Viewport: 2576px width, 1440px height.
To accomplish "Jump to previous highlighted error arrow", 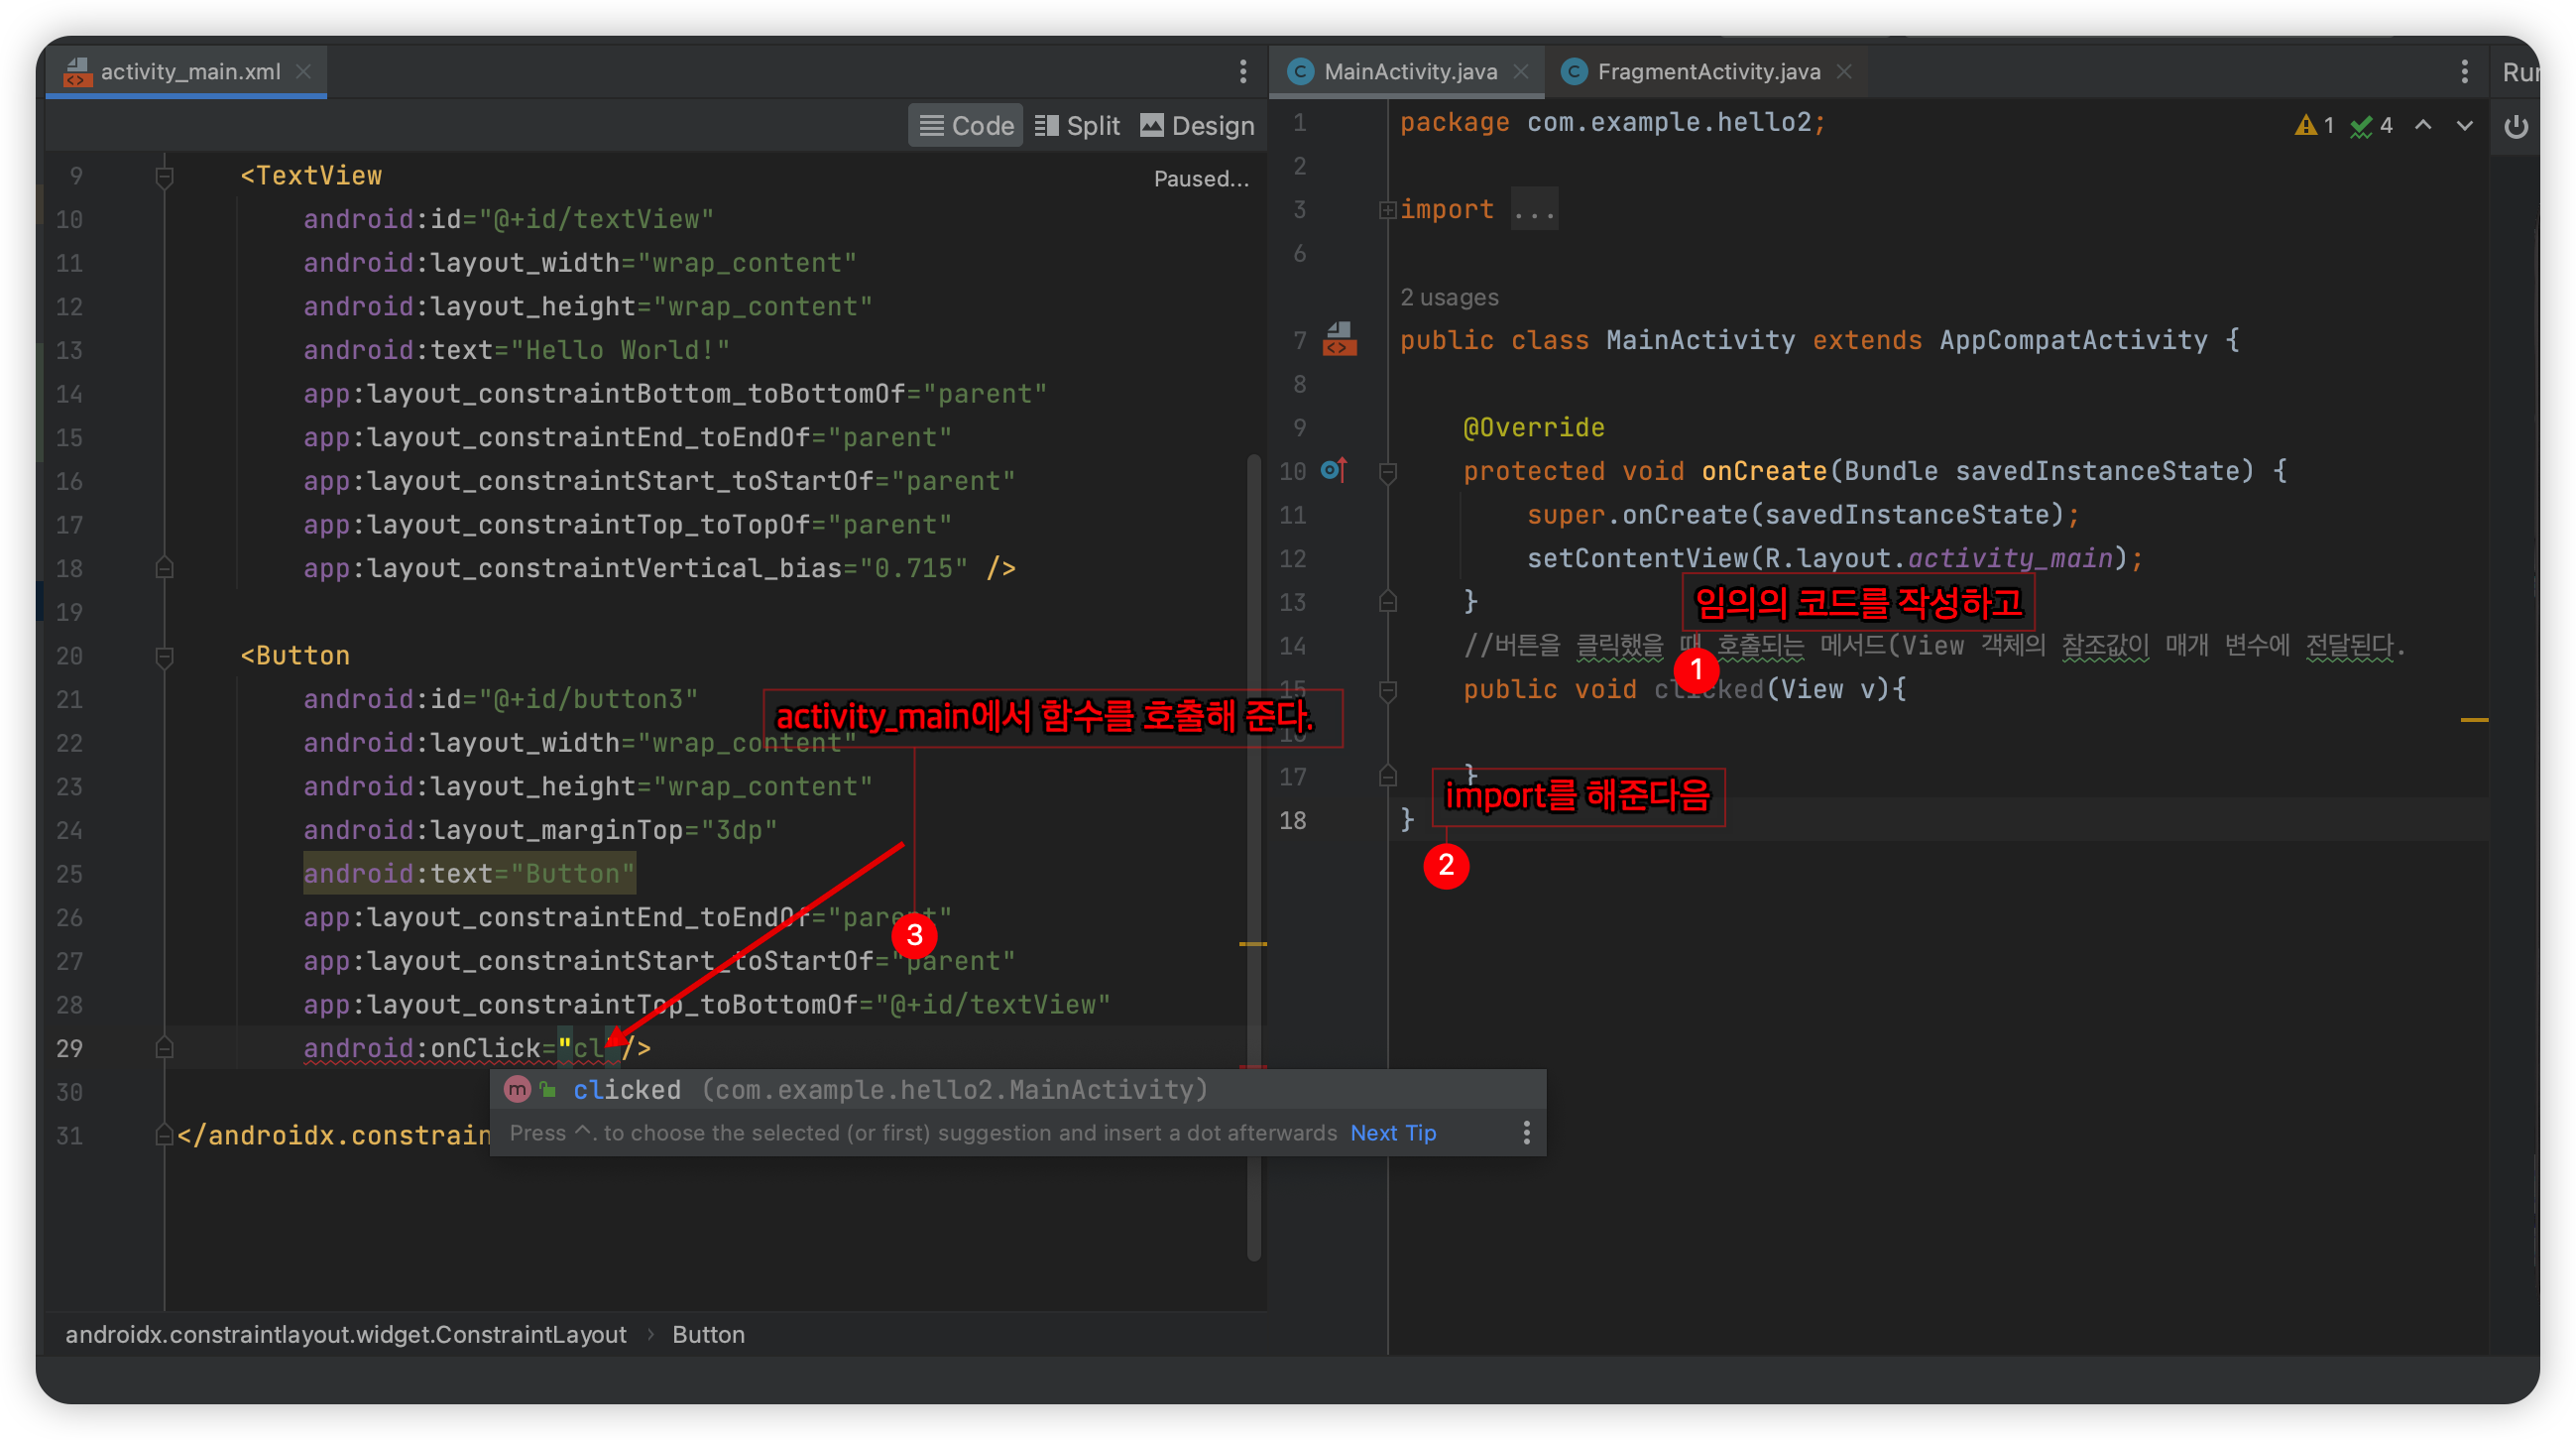I will pyautogui.click(x=2423, y=126).
